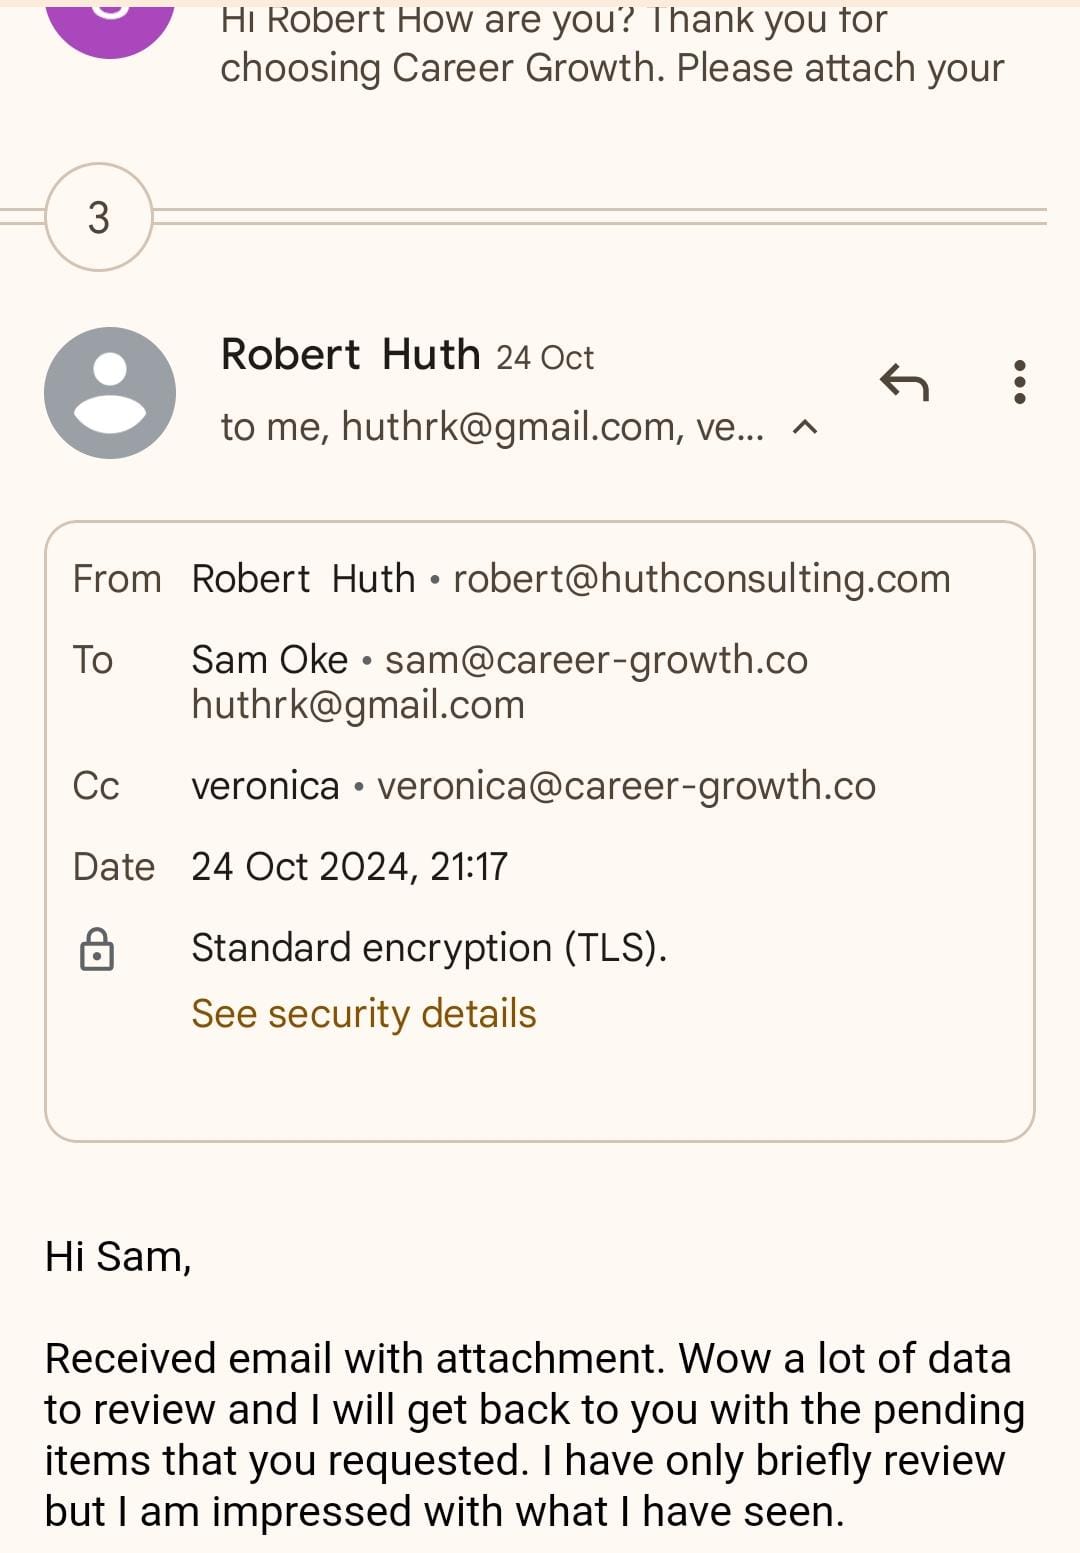Tap the huthrk@gmail.com recipient address
The width and height of the screenshot is (1080, 1553).
click(x=358, y=705)
